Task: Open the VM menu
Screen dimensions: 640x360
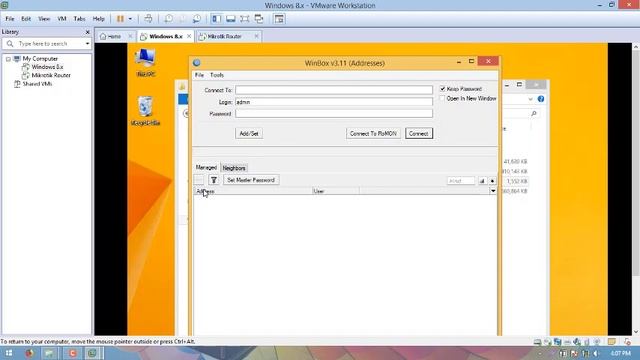Action: coord(62,19)
